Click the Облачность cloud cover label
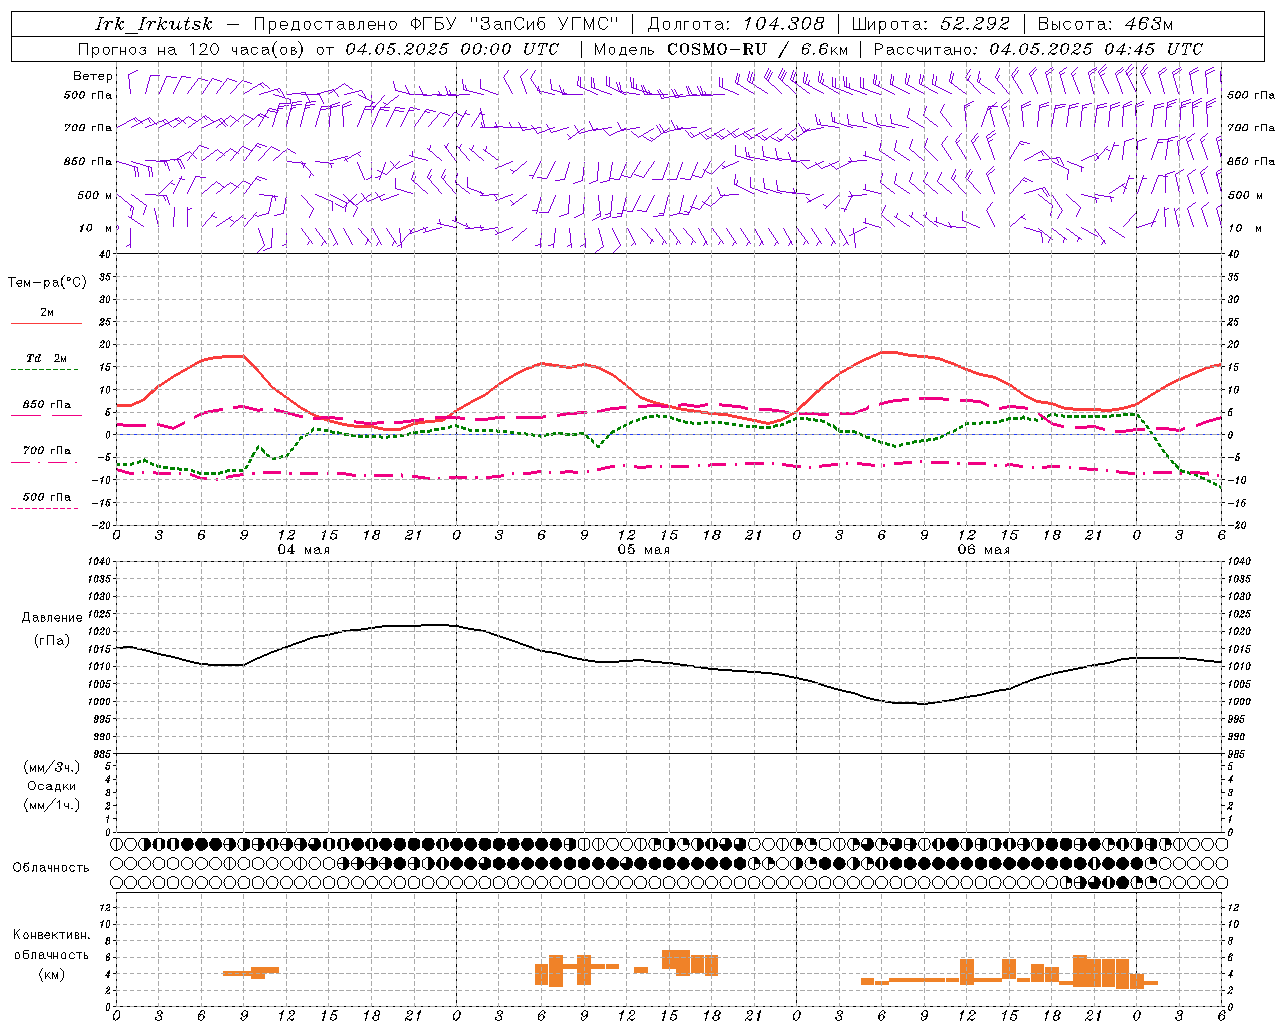Viewport: 1280px width, 1024px height. tap(51, 868)
